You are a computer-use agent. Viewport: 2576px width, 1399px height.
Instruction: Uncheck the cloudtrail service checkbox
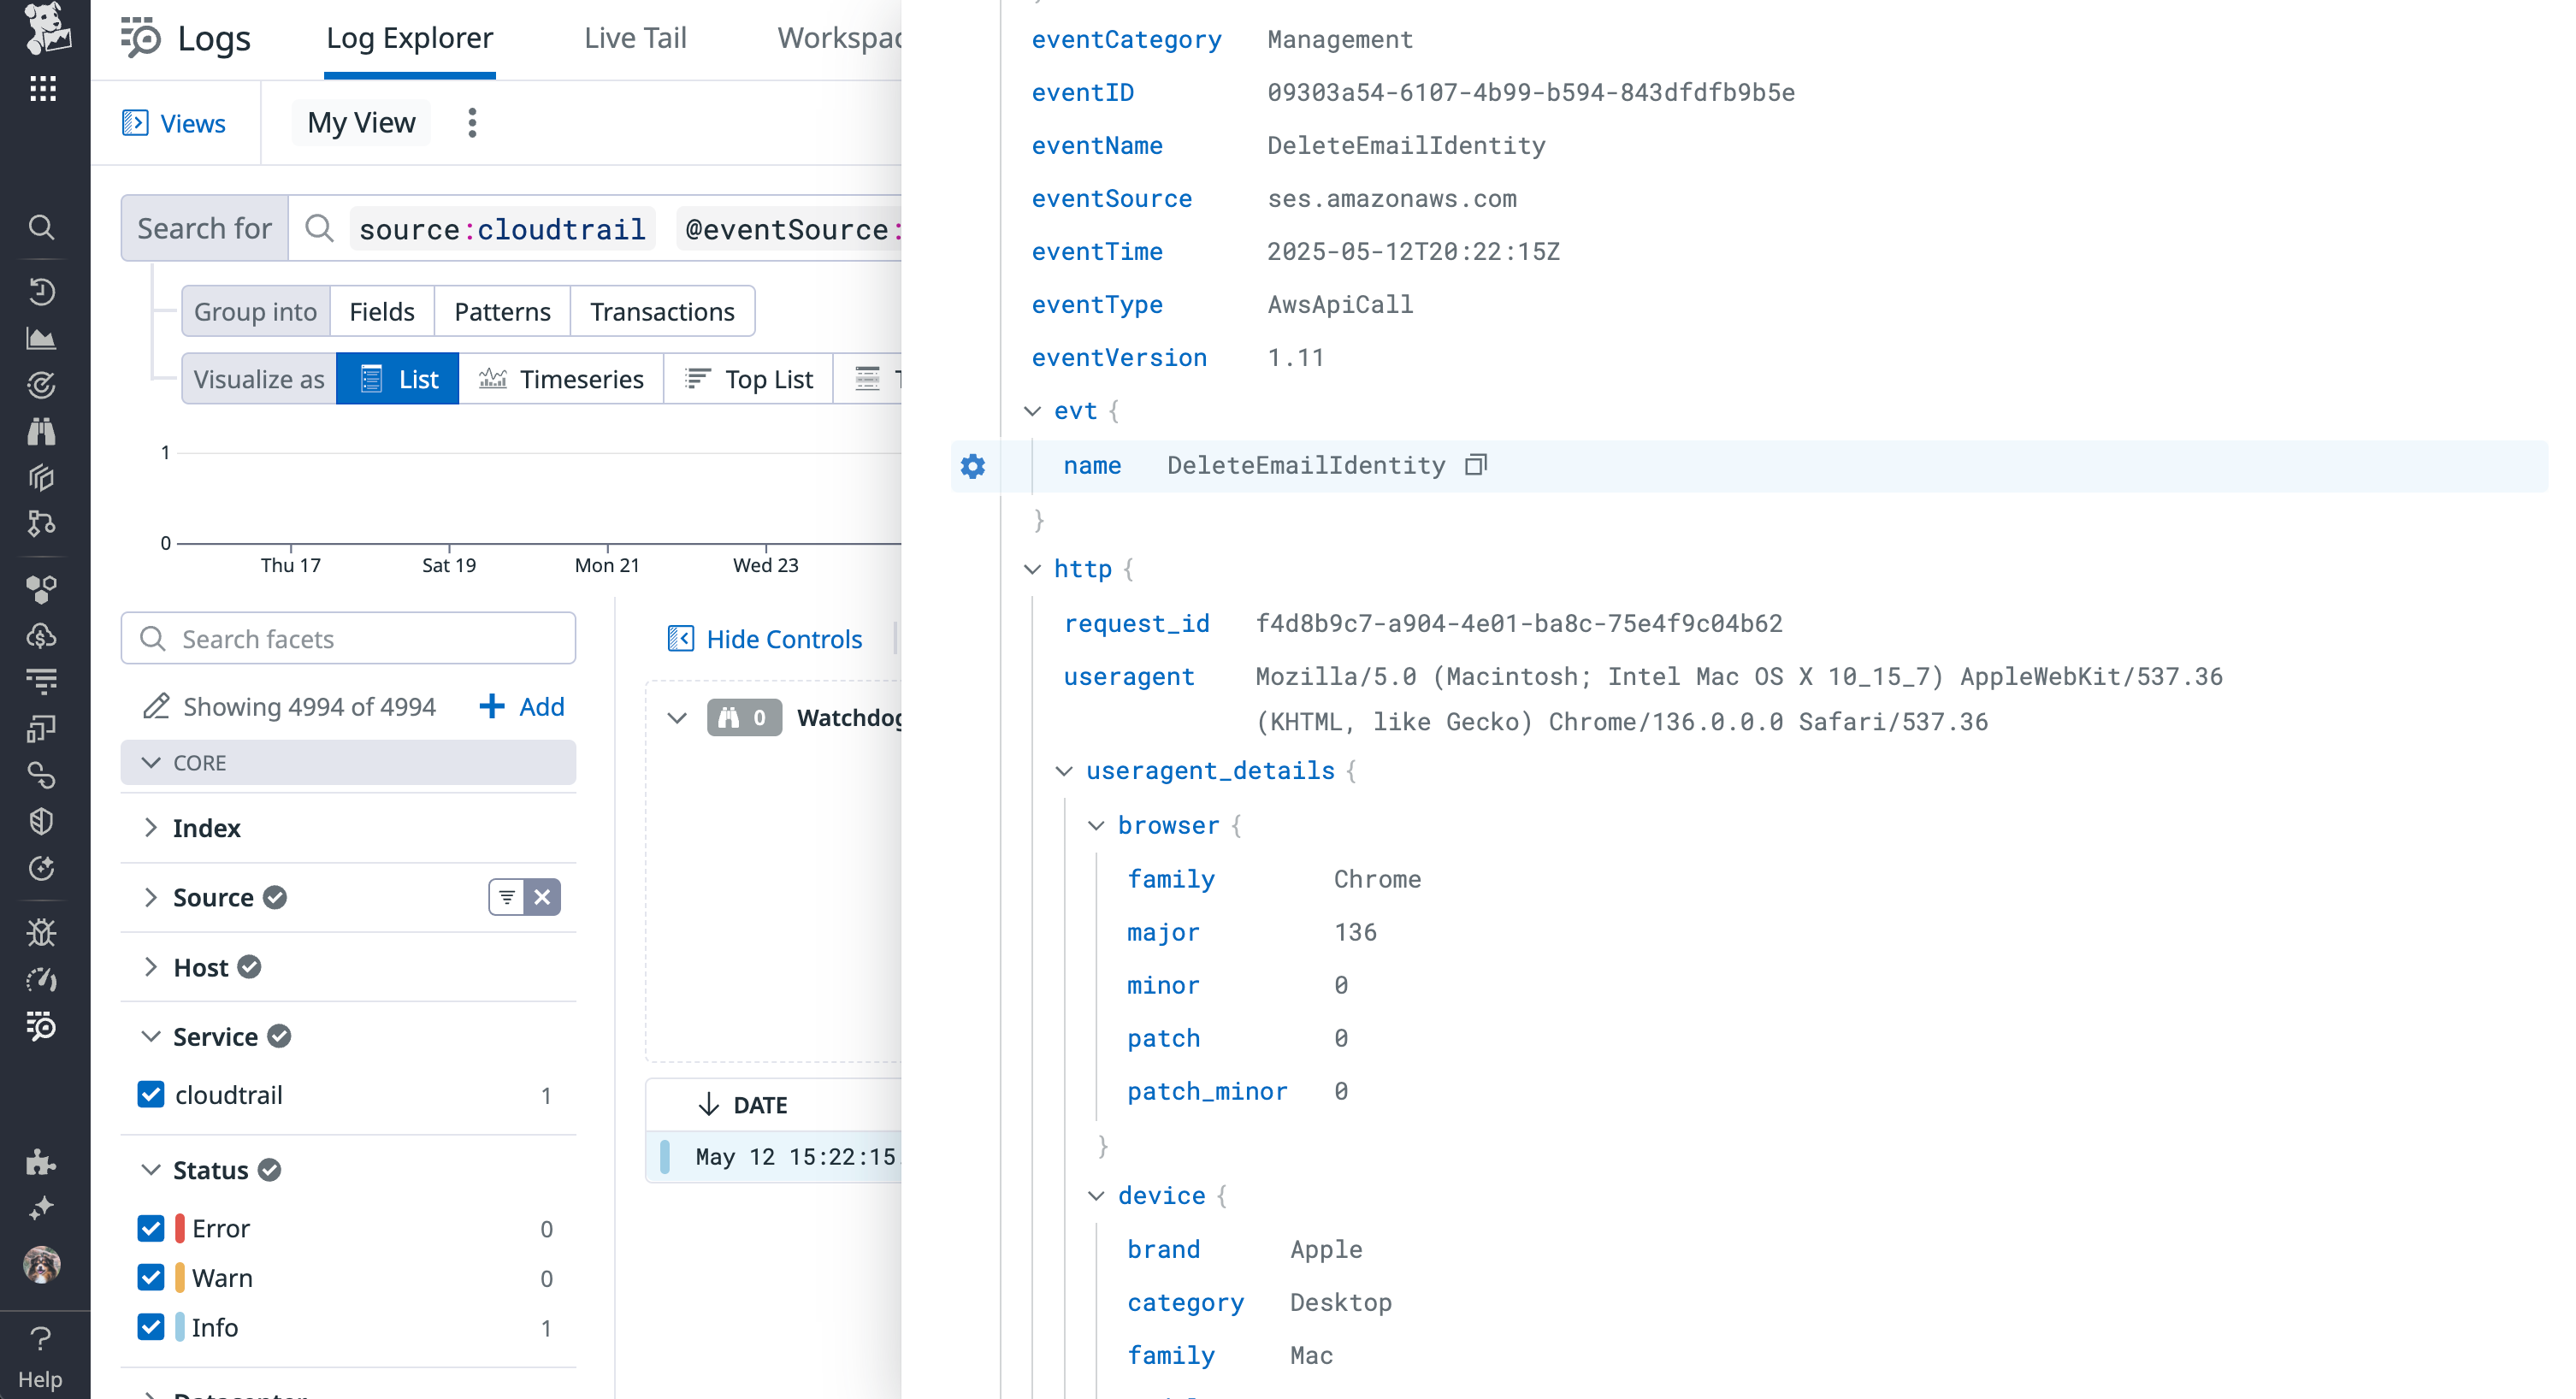(151, 1094)
